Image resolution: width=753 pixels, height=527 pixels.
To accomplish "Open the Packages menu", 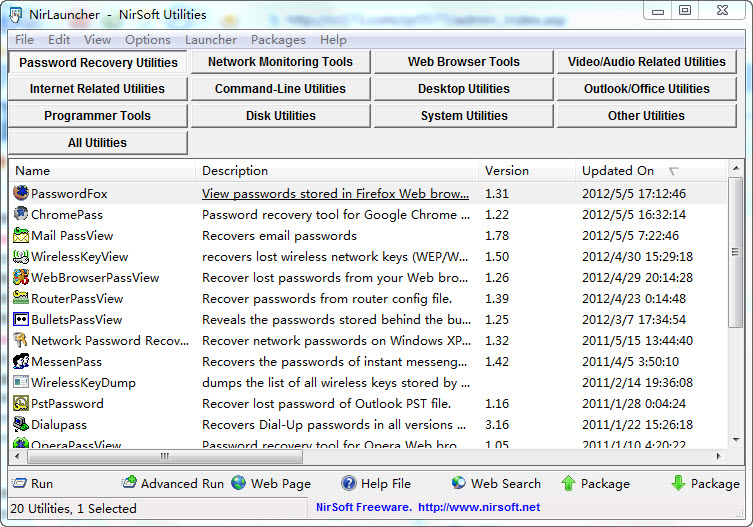I will point(278,40).
